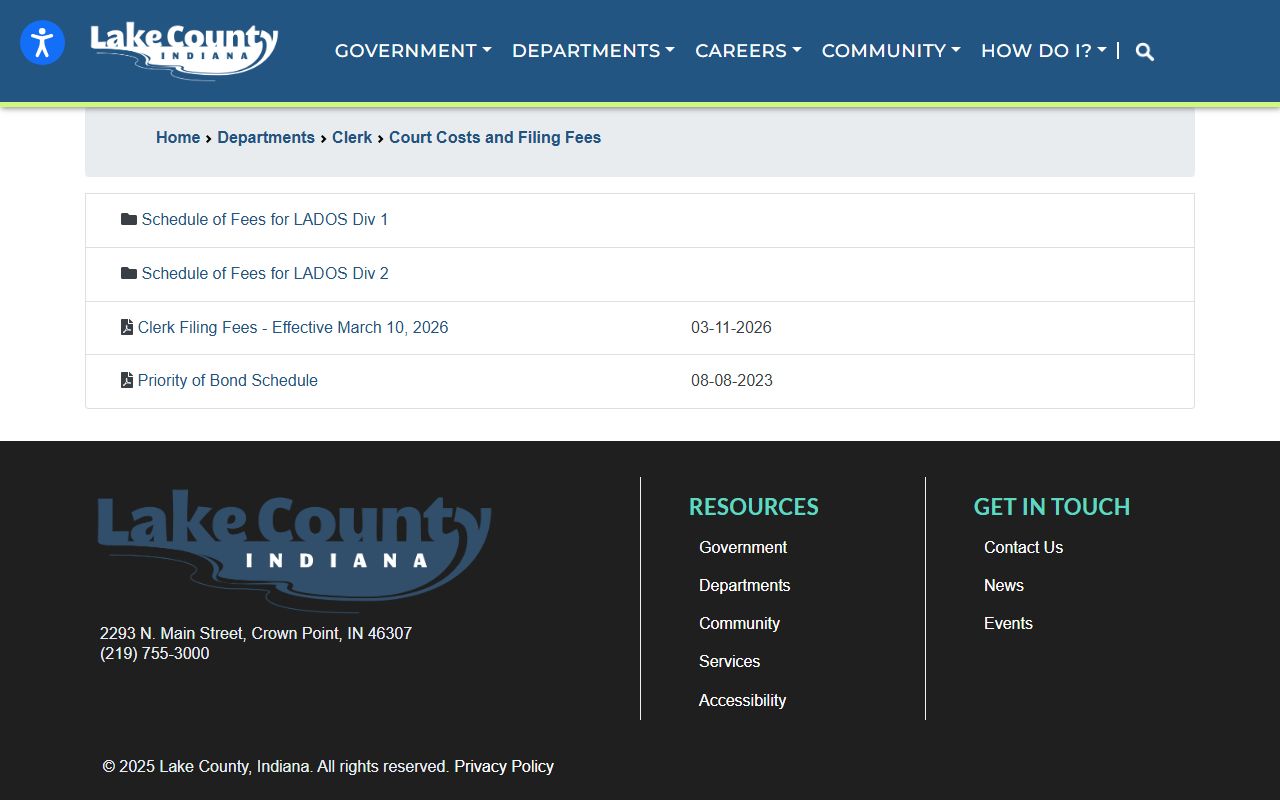Open the Community dropdown menu
The height and width of the screenshot is (800, 1280).
[x=891, y=51]
